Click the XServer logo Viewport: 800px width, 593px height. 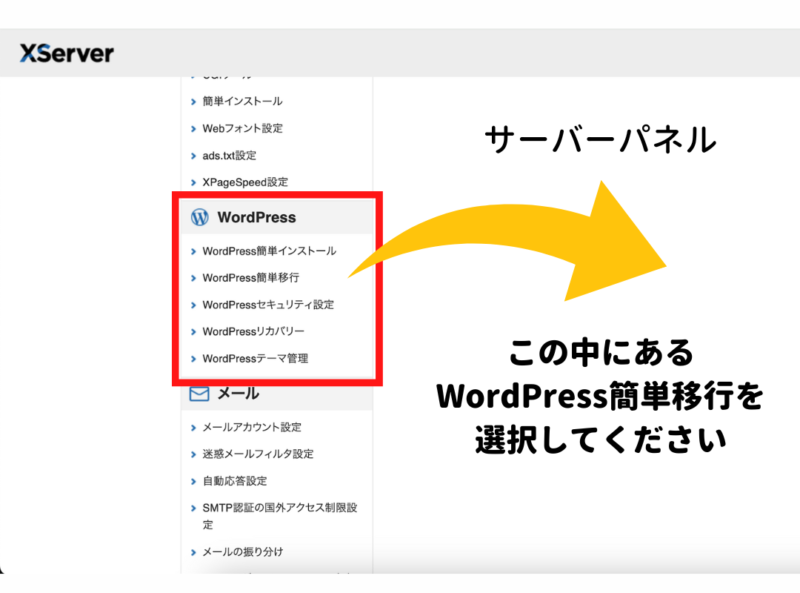66,53
